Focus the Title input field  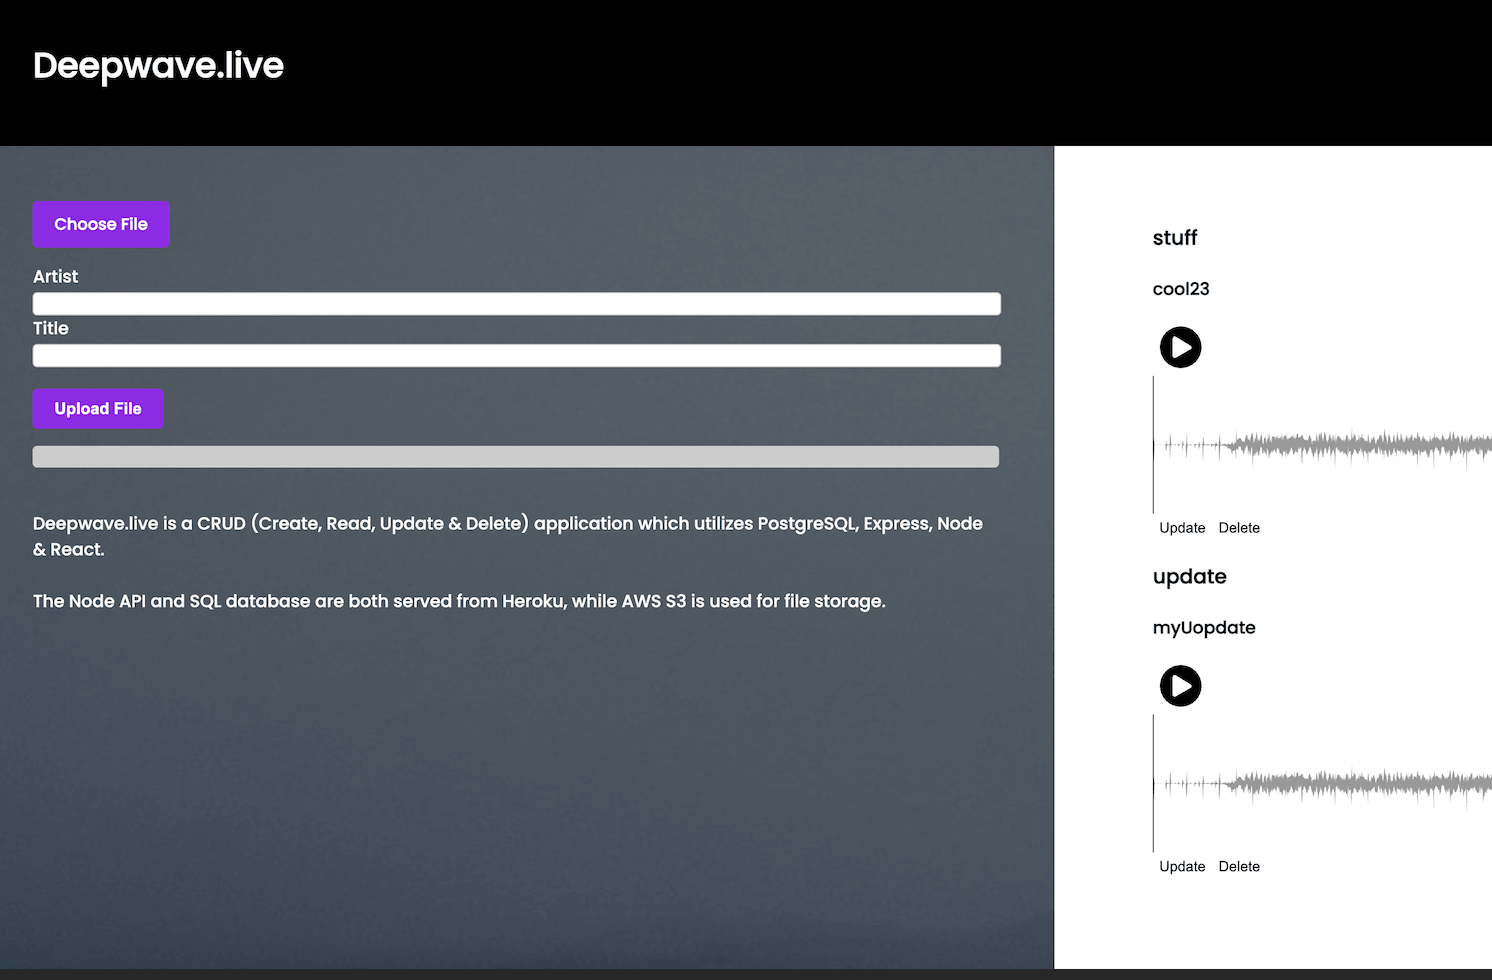click(517, 356)
